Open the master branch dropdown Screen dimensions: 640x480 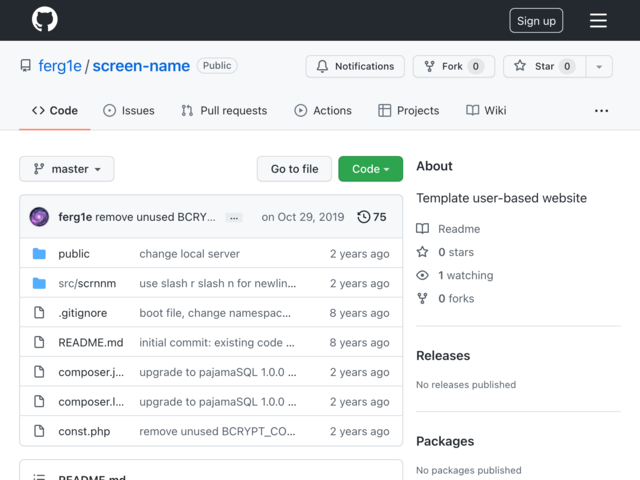67,169
